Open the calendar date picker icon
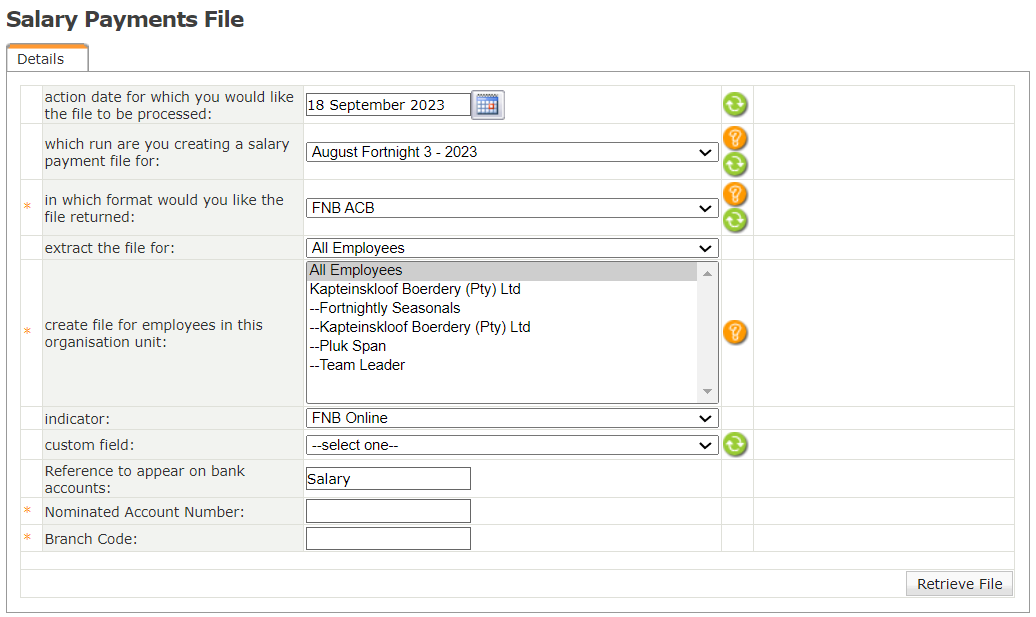 [x=488, y=105]
